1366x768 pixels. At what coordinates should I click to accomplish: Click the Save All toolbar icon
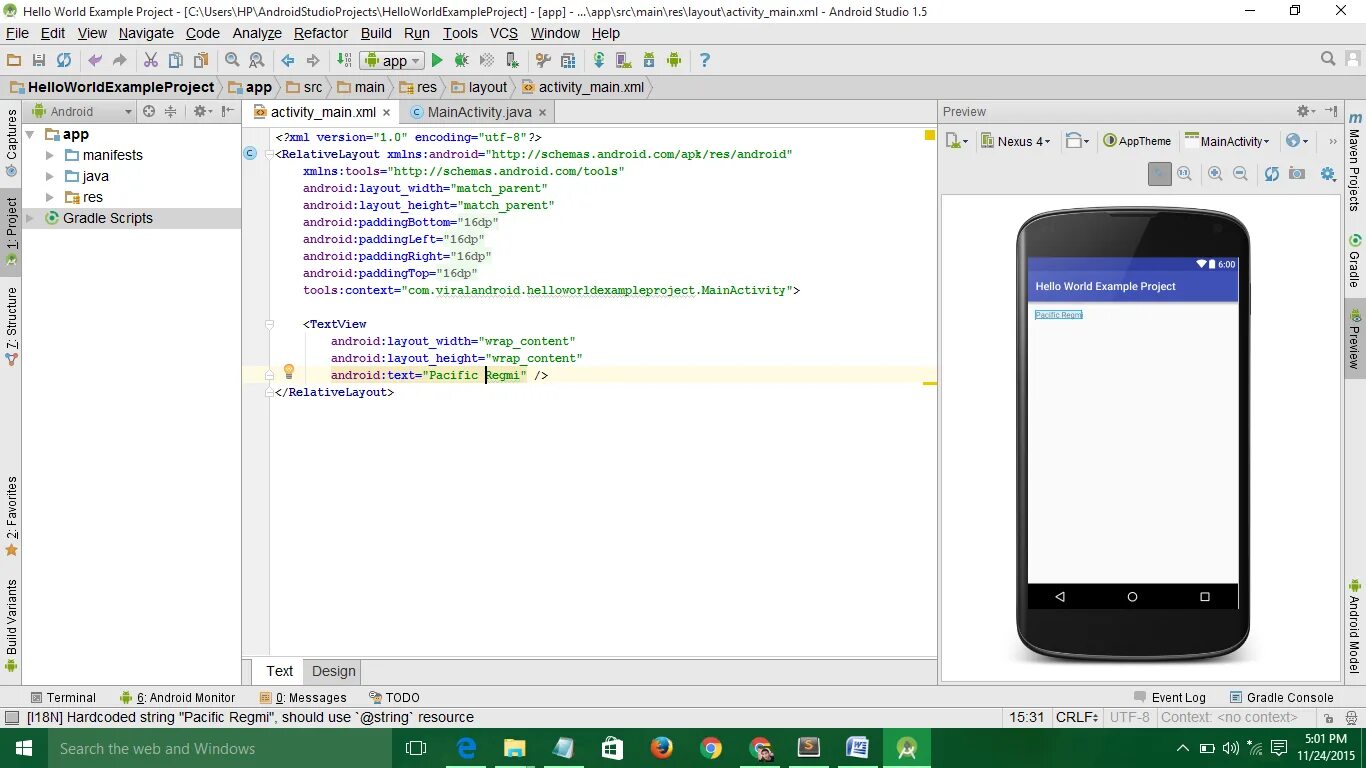pyautogui.click(x=39, y=60)
